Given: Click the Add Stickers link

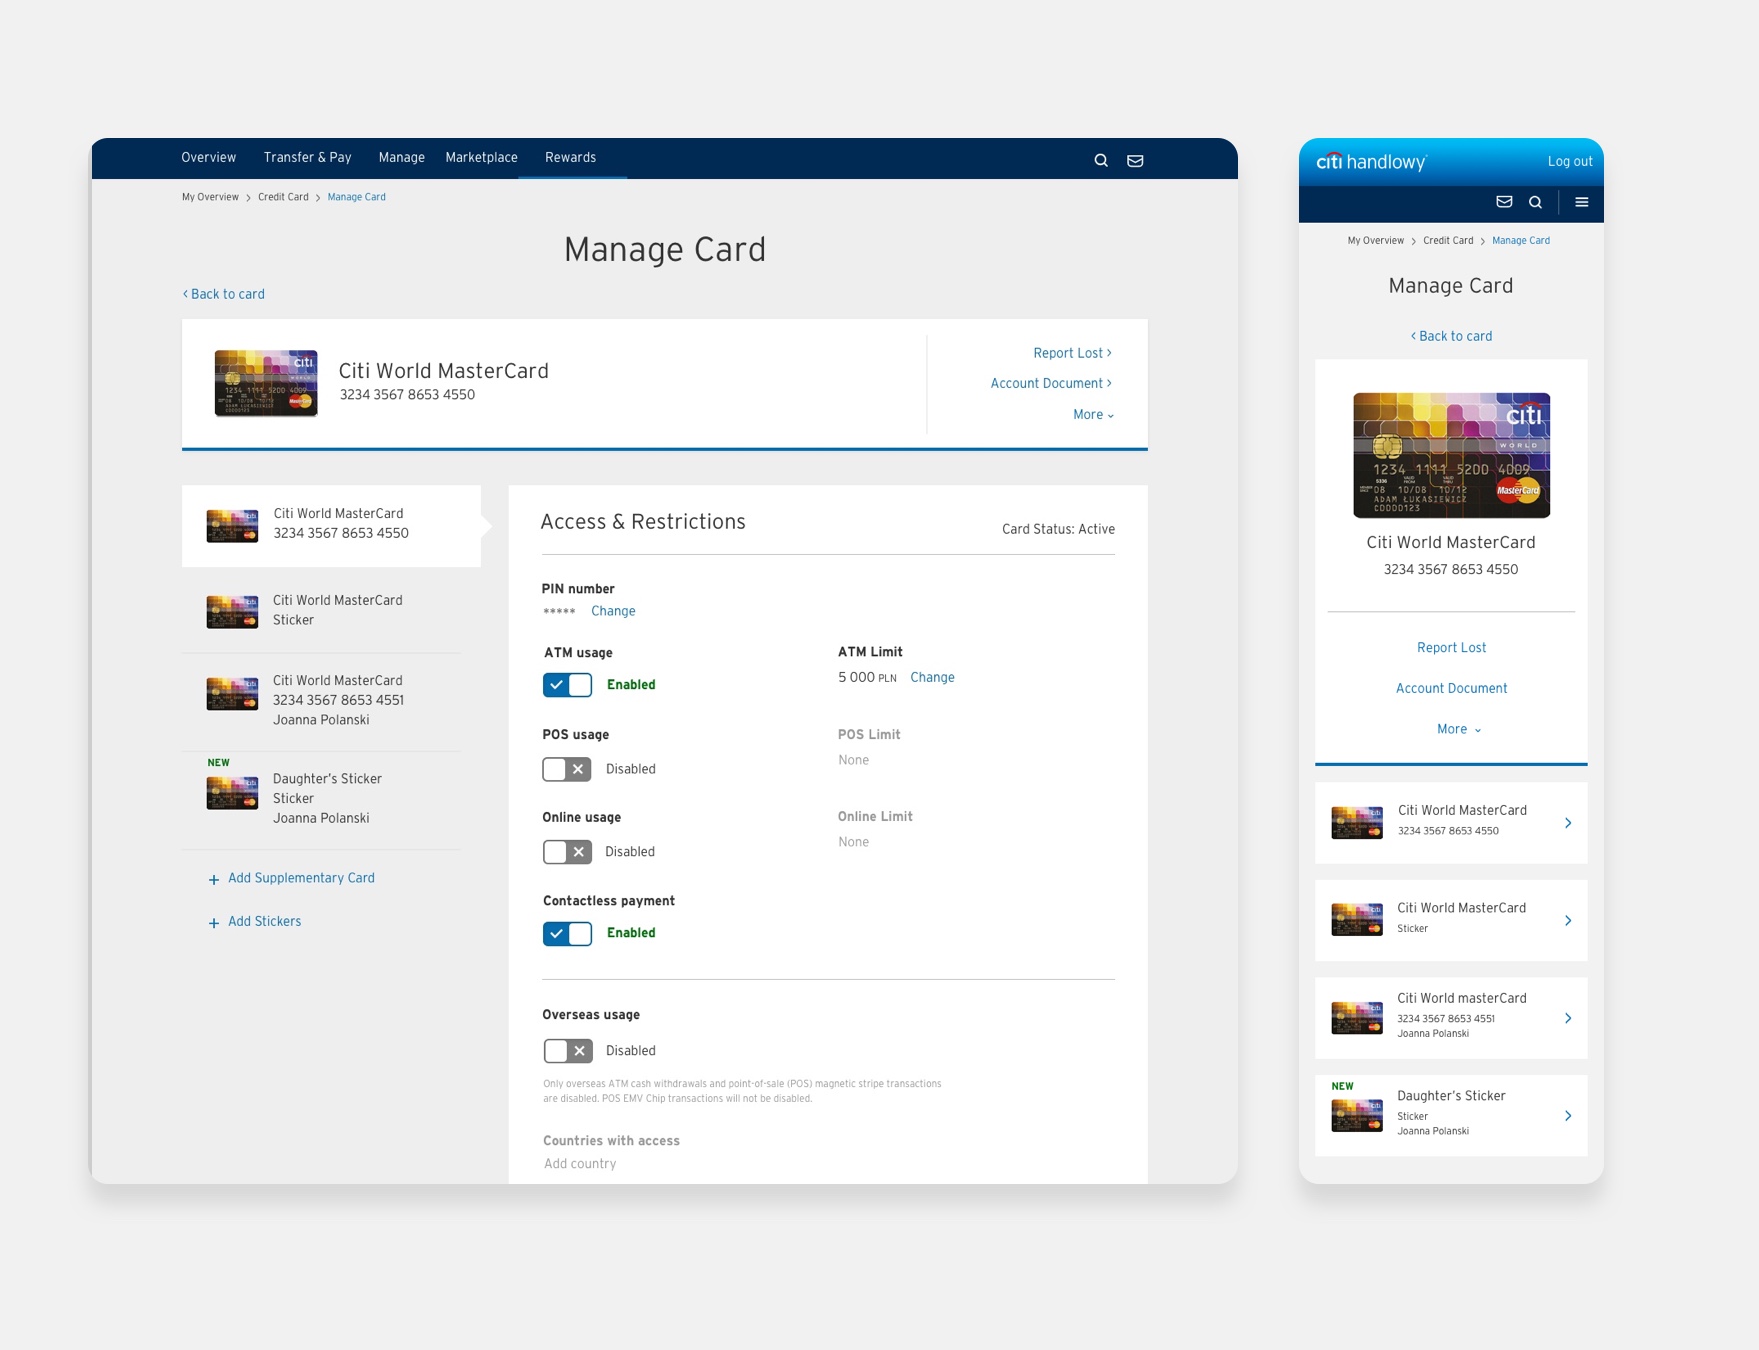Looking at the screenshot, I should click(x=264, y=922).
